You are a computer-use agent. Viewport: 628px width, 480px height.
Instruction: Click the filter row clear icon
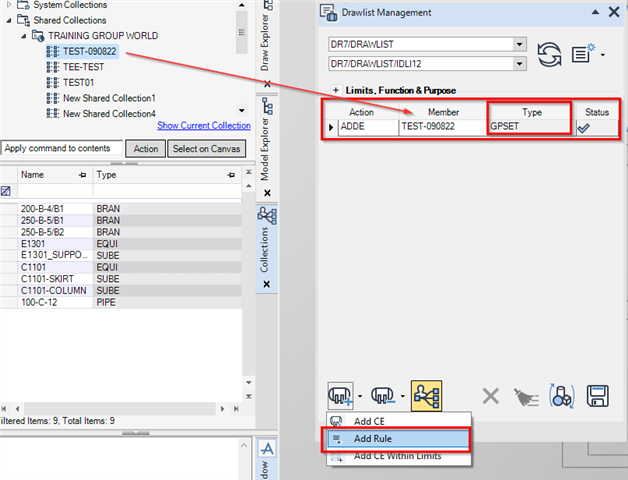6,191
